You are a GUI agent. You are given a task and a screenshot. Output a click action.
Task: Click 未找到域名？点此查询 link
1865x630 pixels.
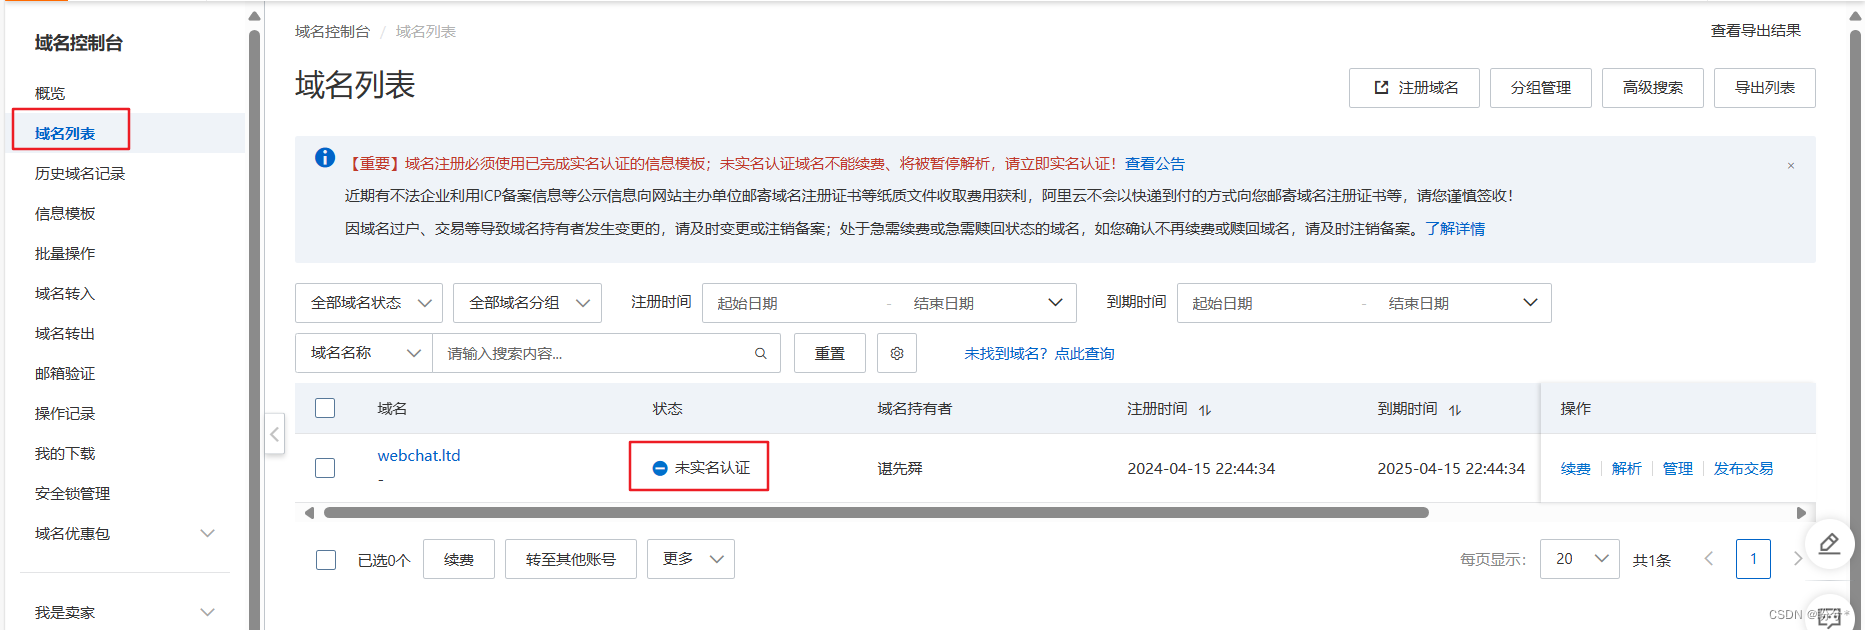[1039, 353]
